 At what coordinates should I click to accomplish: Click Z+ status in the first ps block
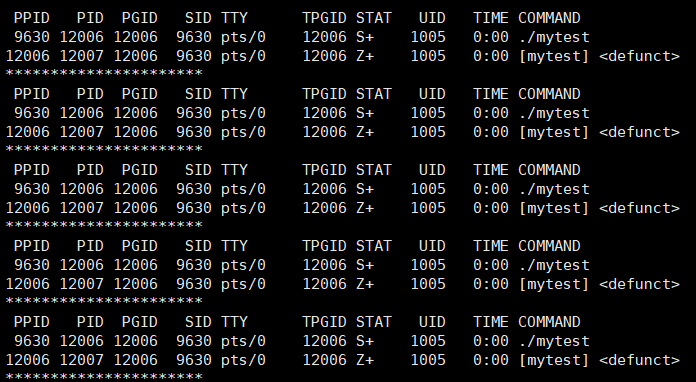365,56
